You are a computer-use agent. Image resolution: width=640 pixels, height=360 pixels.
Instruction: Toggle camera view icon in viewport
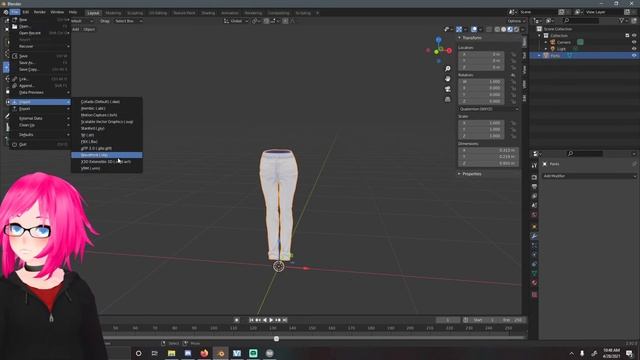tap(448, 89)
